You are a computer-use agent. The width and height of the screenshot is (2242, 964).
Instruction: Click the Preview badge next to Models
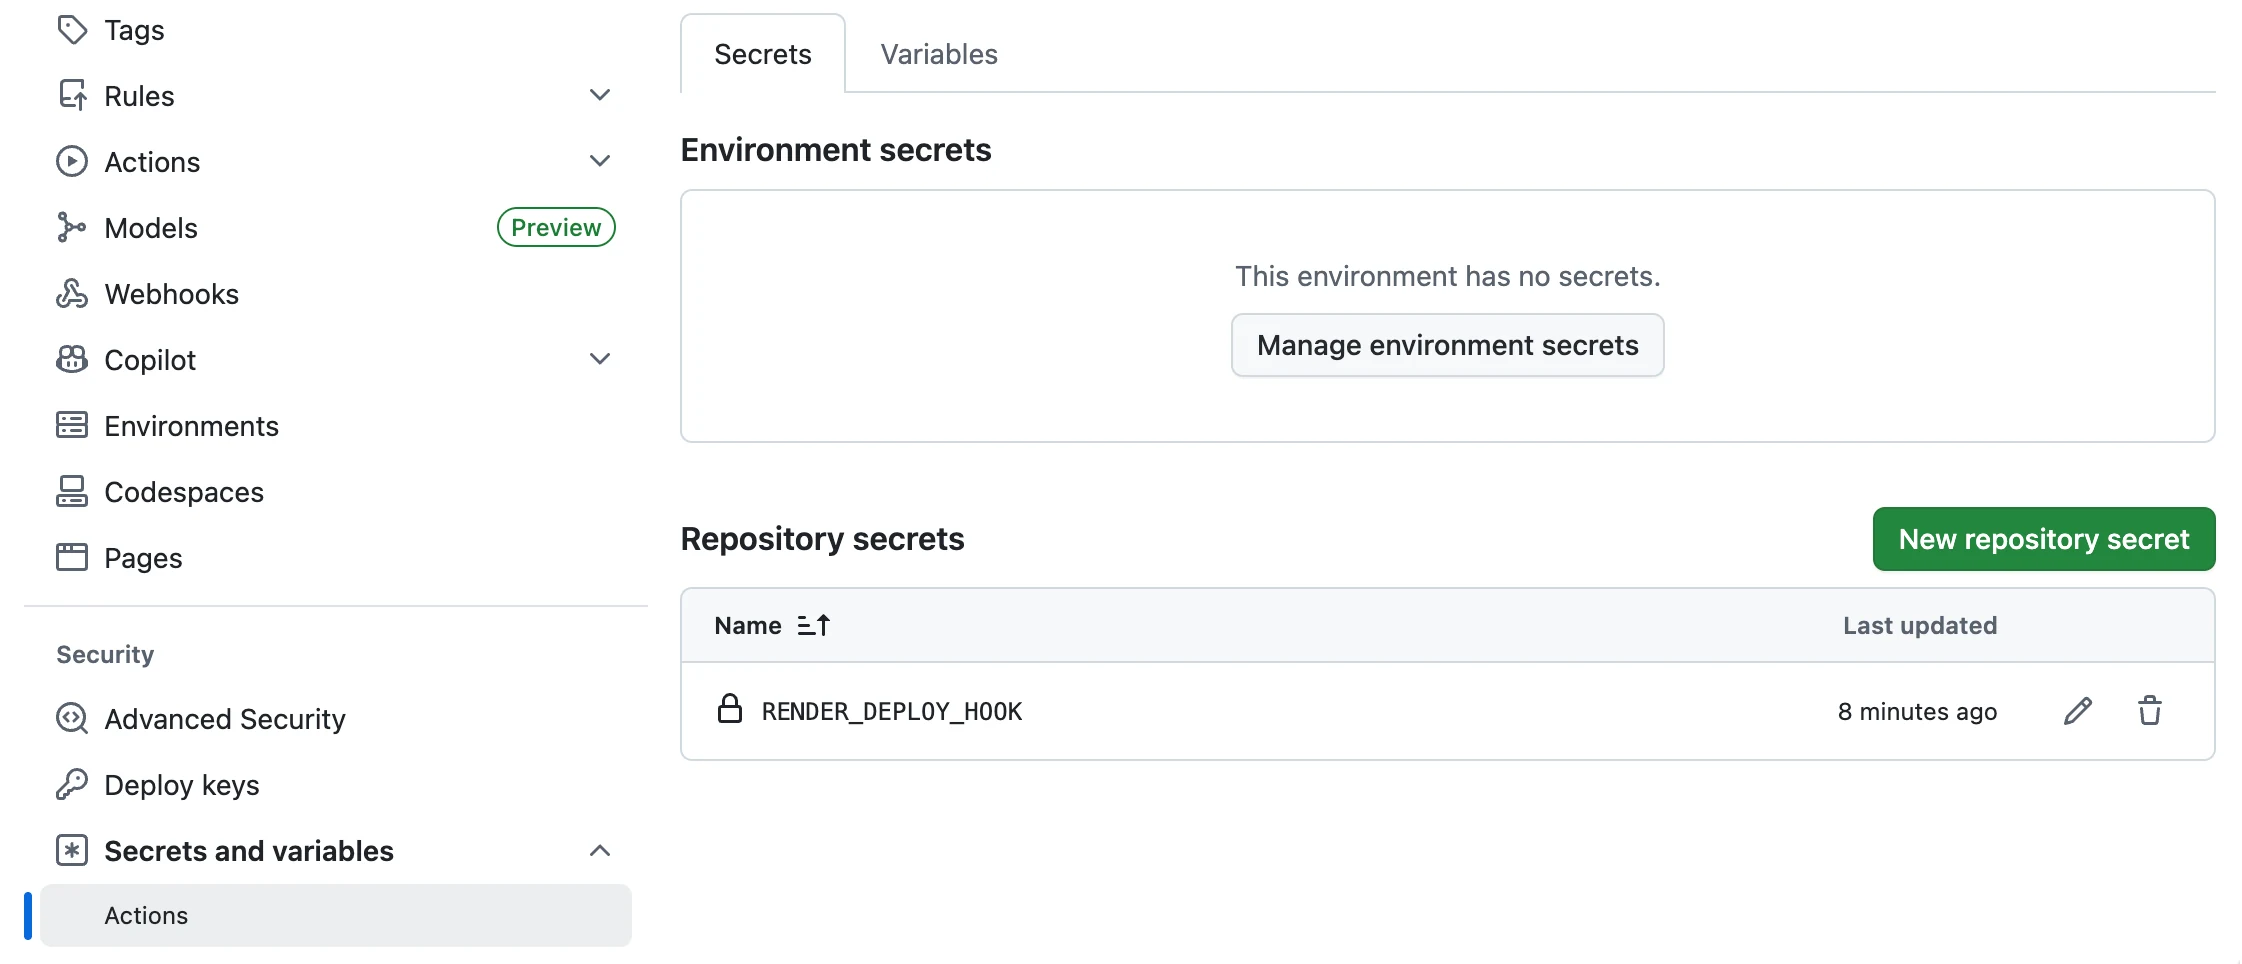pyautogui.click(x=556, y=228)
